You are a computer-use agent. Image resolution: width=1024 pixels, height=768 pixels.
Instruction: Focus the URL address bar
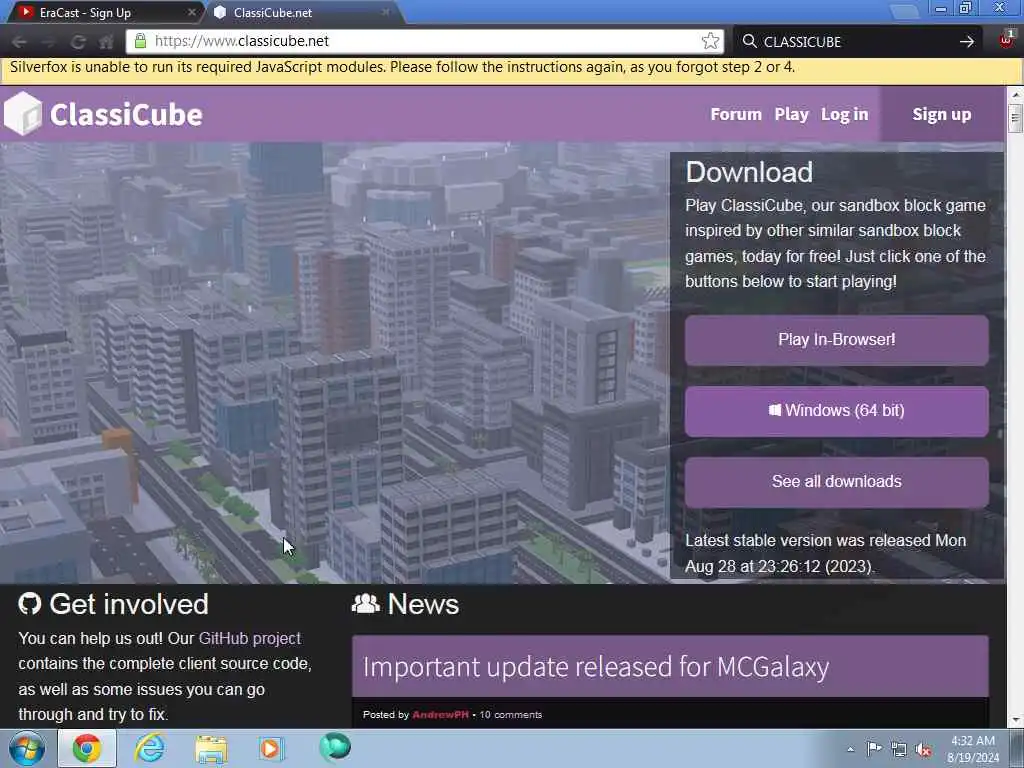coord(424,41)
